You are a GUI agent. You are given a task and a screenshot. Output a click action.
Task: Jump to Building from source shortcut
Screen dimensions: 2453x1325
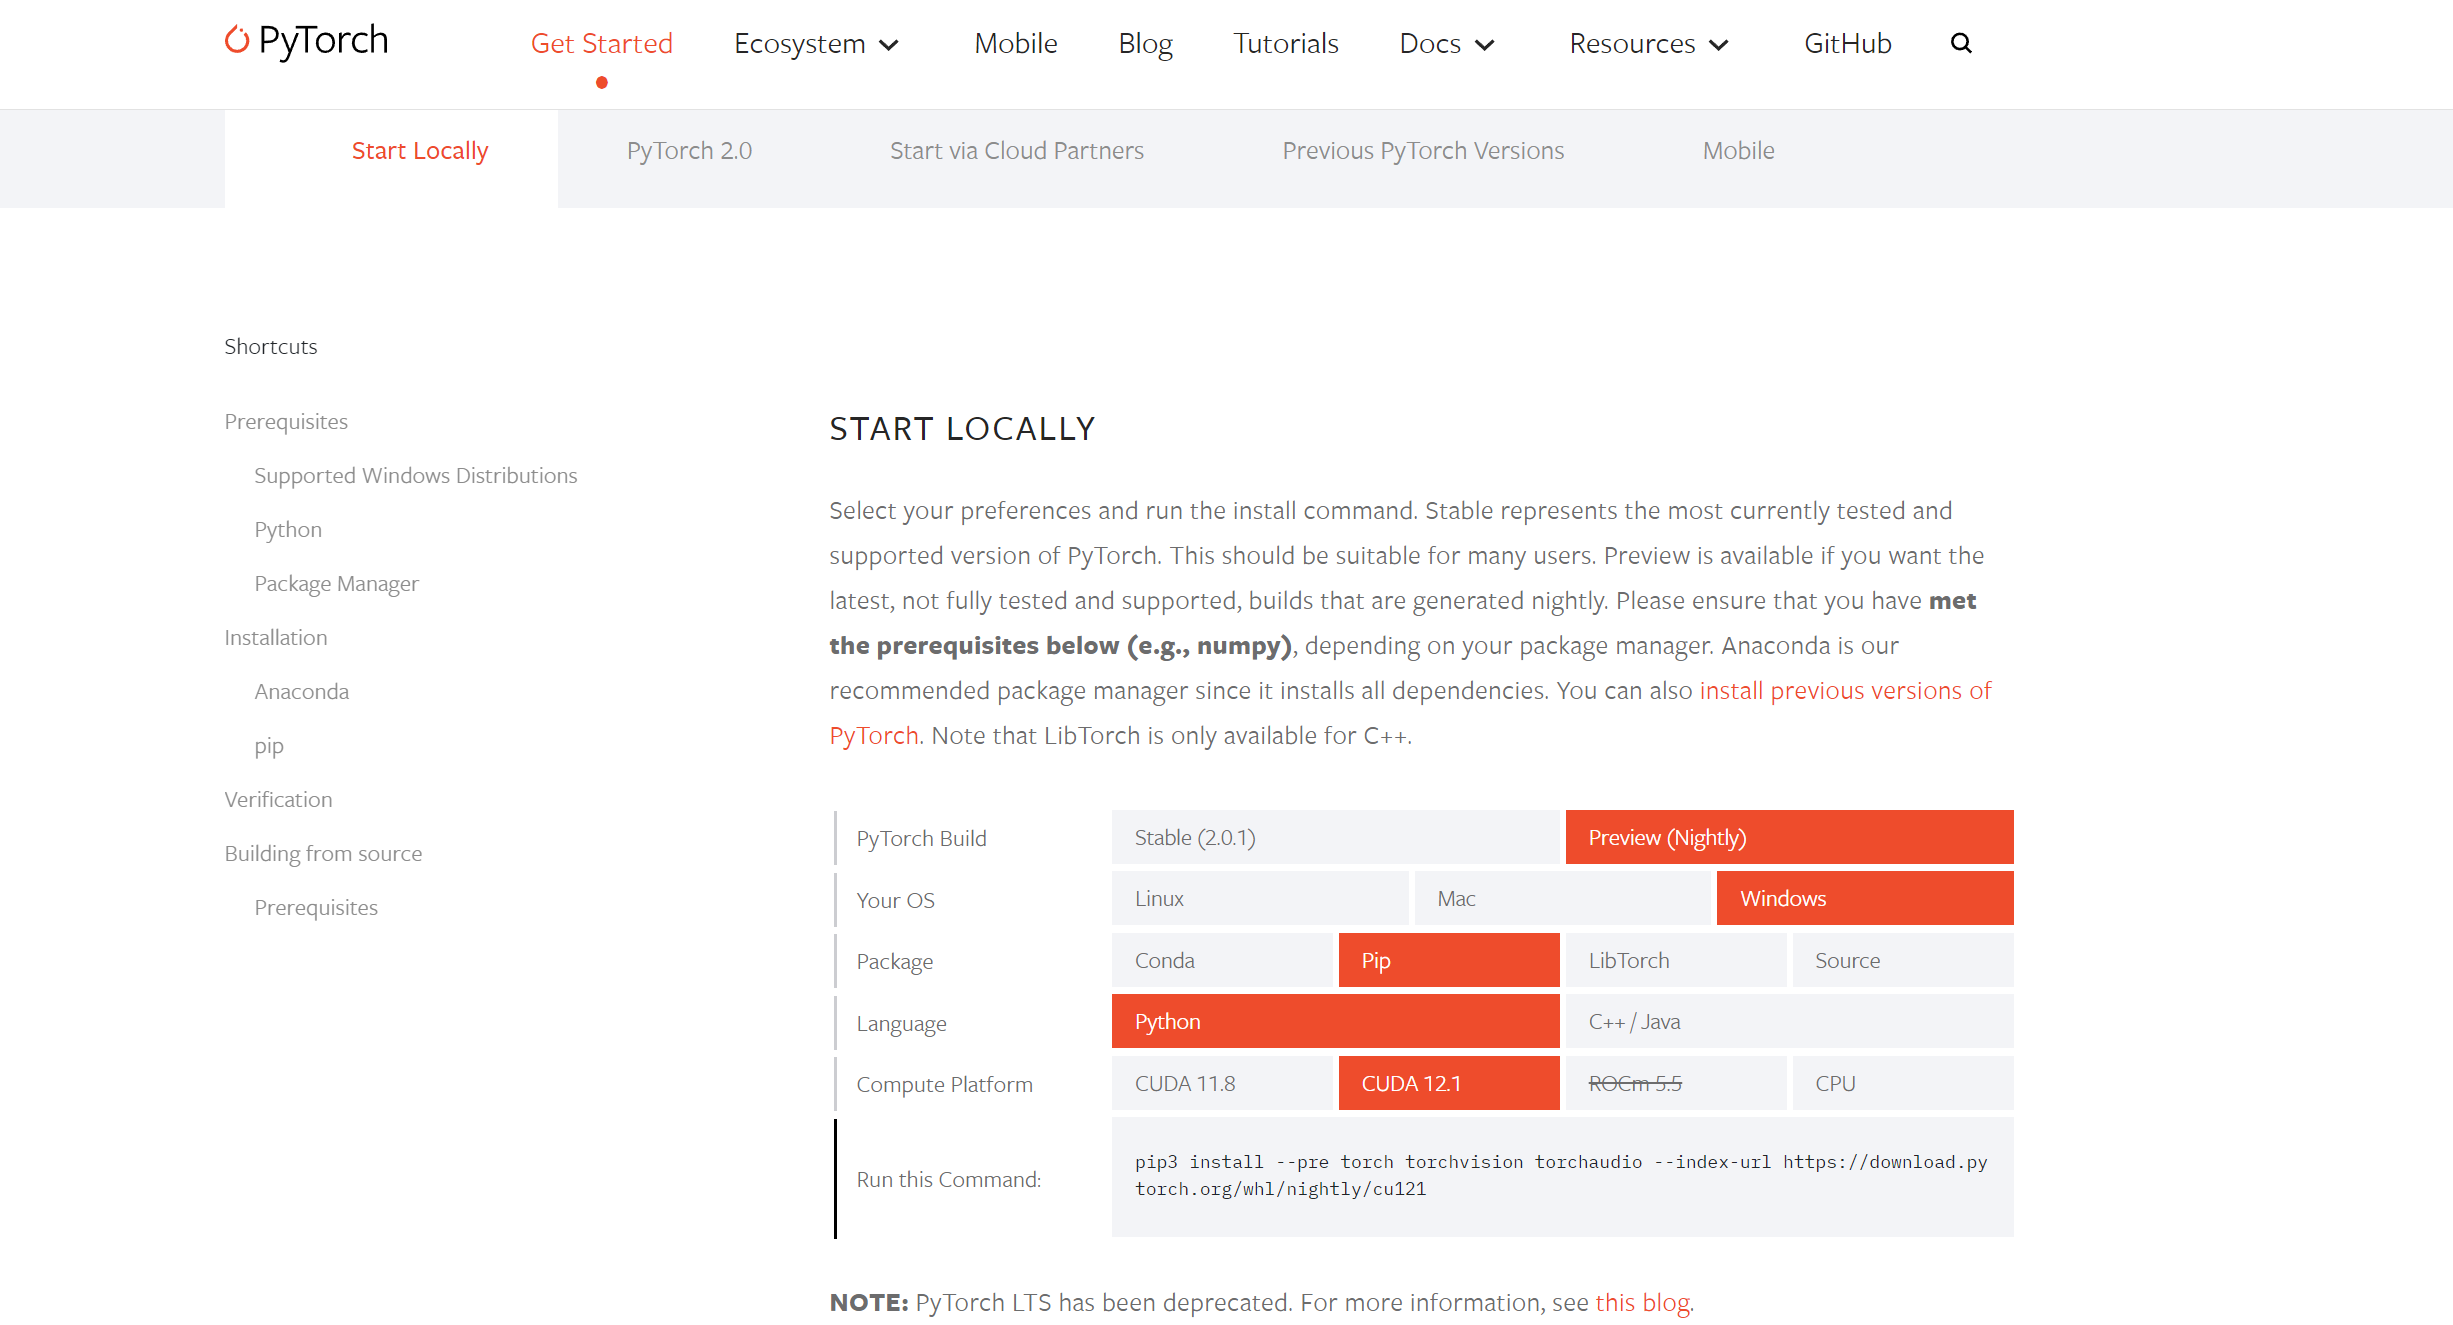pyautogui.click(x=323, y=853)
